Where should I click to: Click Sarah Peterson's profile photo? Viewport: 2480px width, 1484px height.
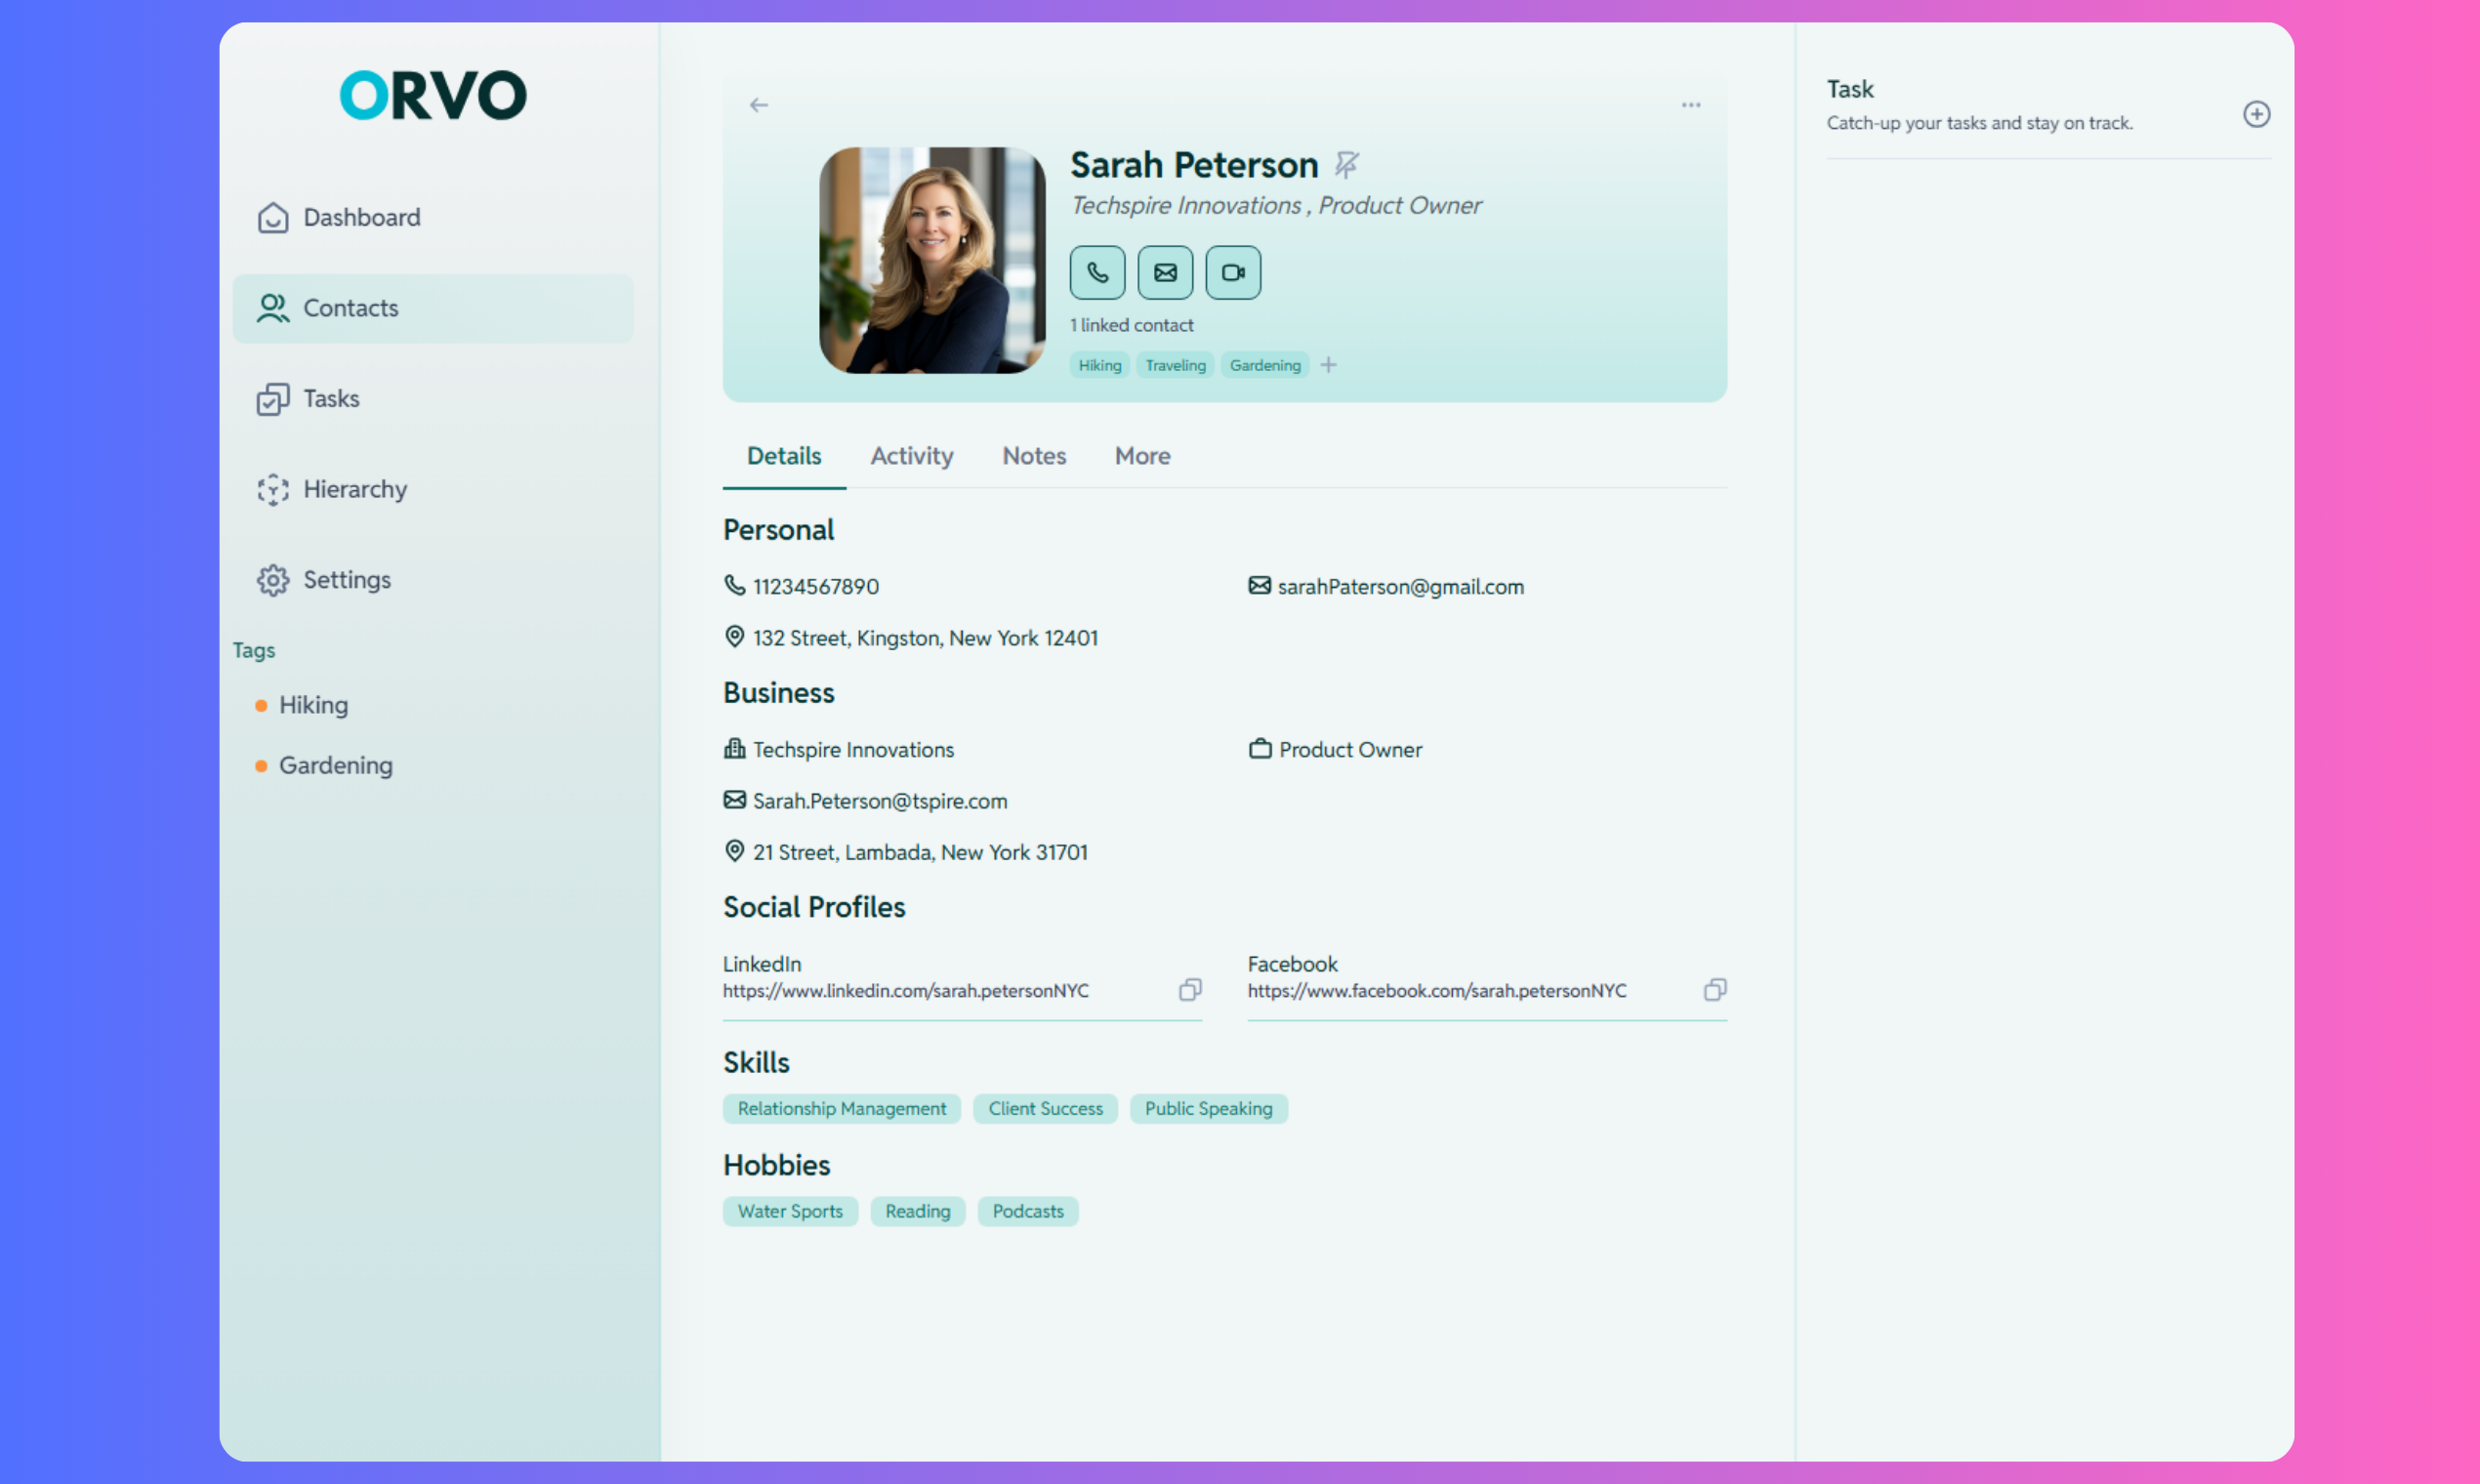pyautogui.click(x=932, y=260)
